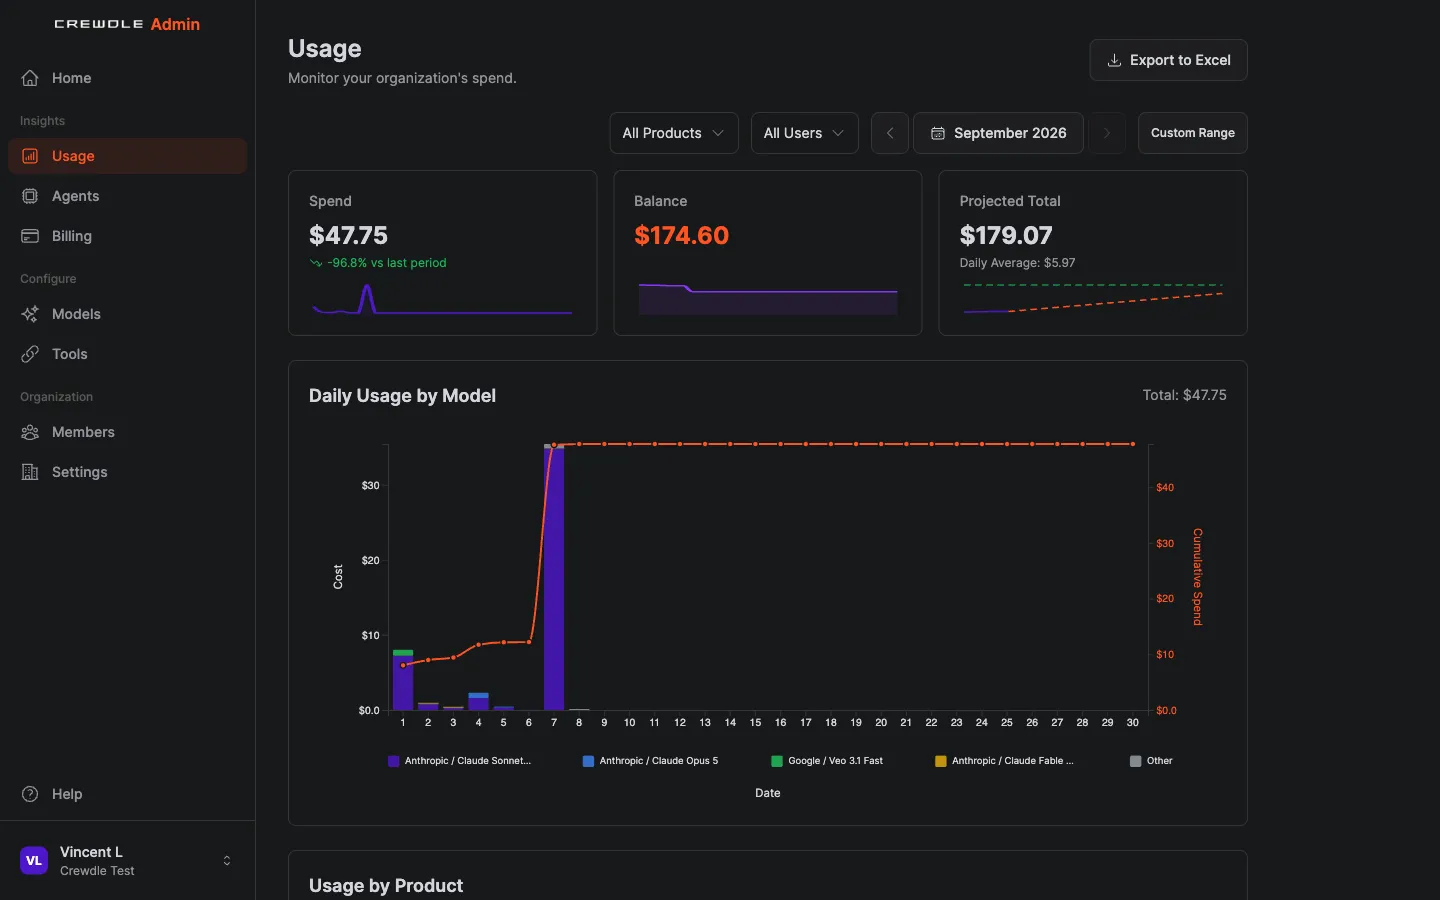Image resolution: width=1440 pixels, height=900 pixels.
Task: Toggle the Google / Veo 3.1 Fast legend swatch
Action: [x=777, y=761]
